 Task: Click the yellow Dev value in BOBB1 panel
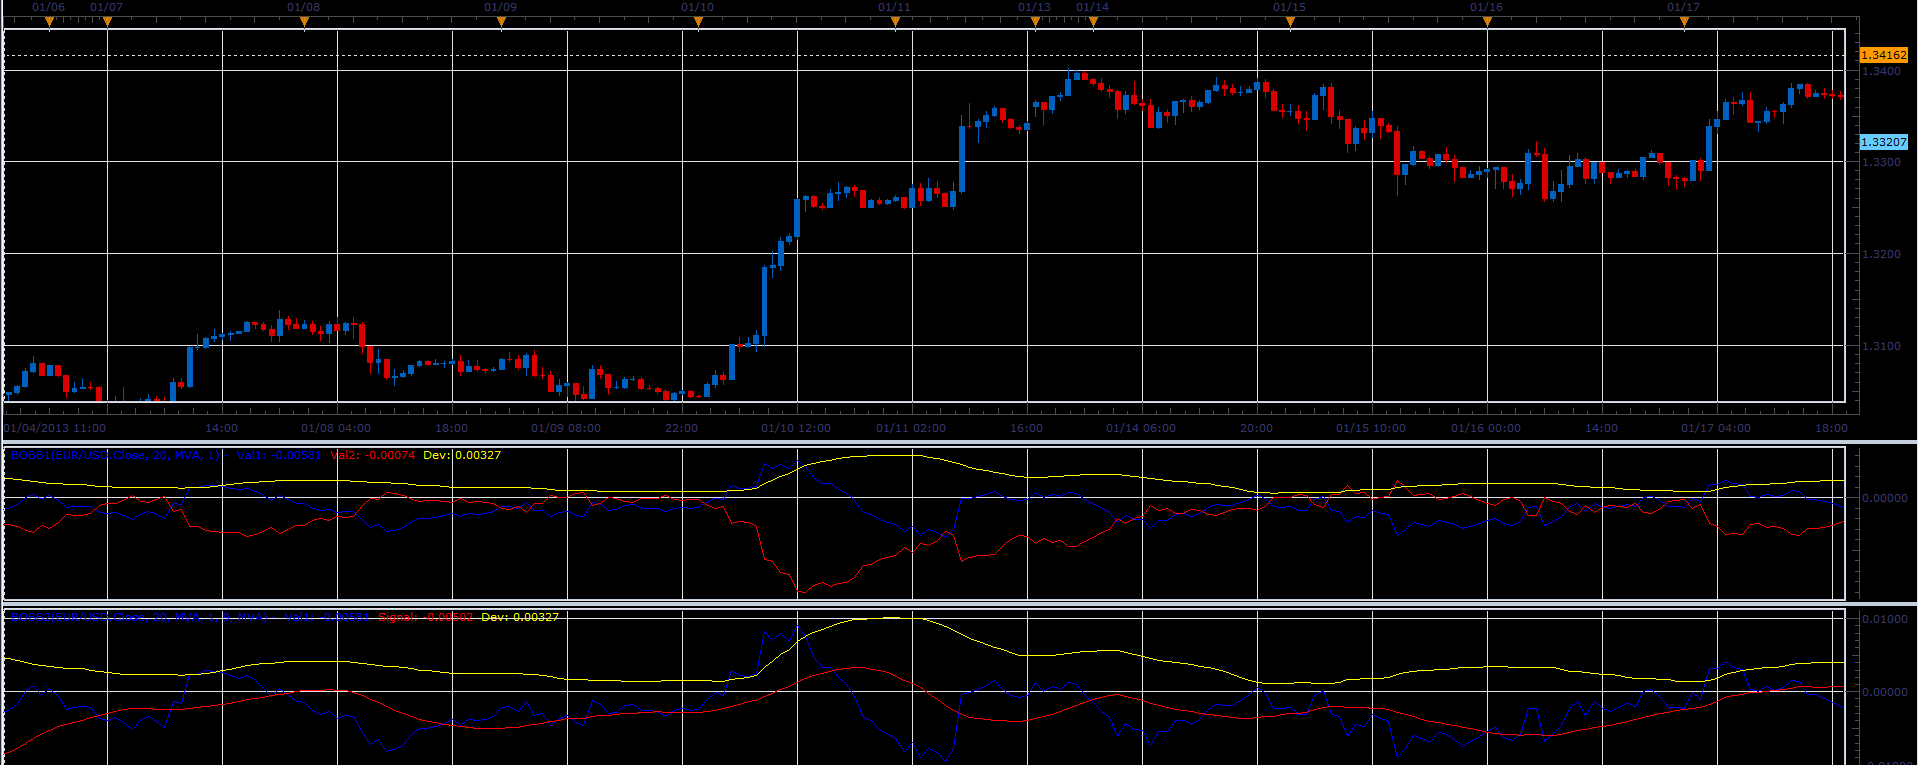click(x=462, y=455)
